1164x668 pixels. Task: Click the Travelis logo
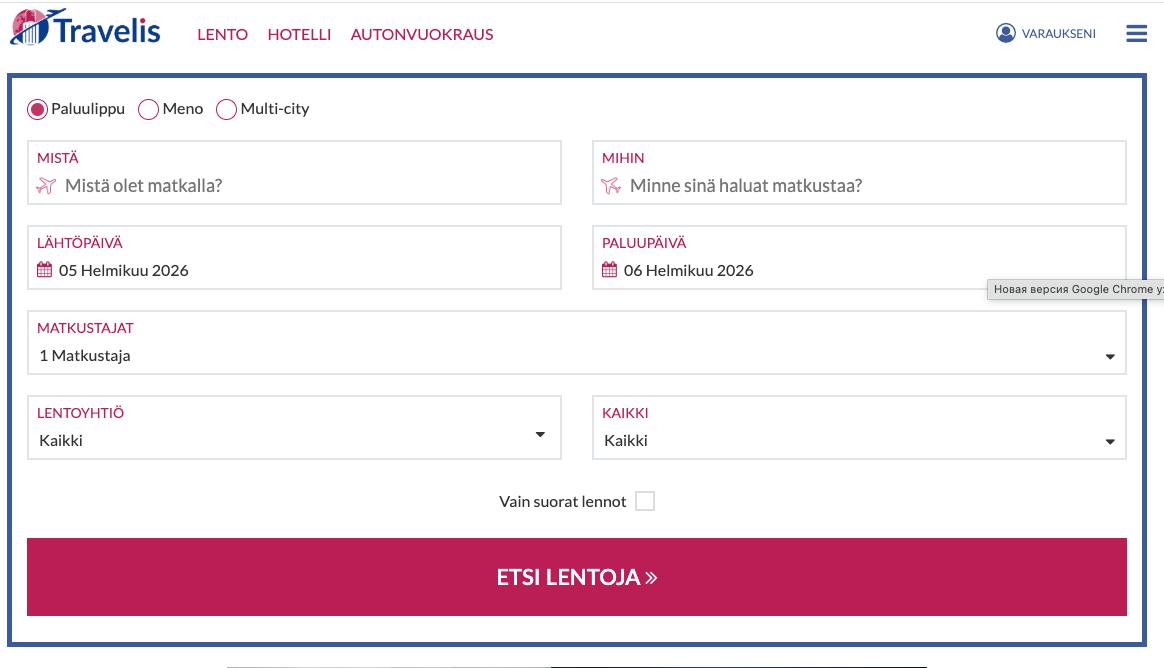pyautogui.click(x=85, y=28)
